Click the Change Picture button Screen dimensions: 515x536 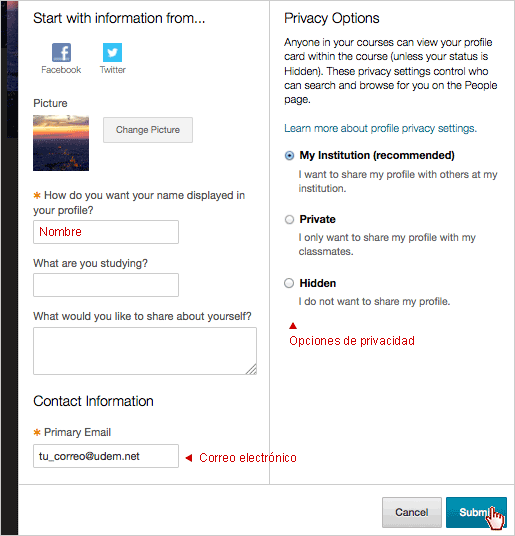coord(148,130)
